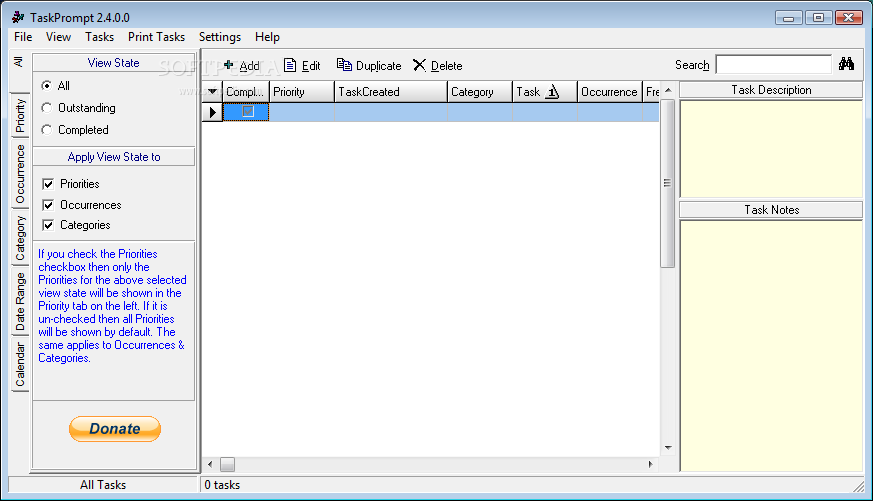Switch to the Category vertical tab
This screenshot has width=873, height=501.
coord(20,238)
